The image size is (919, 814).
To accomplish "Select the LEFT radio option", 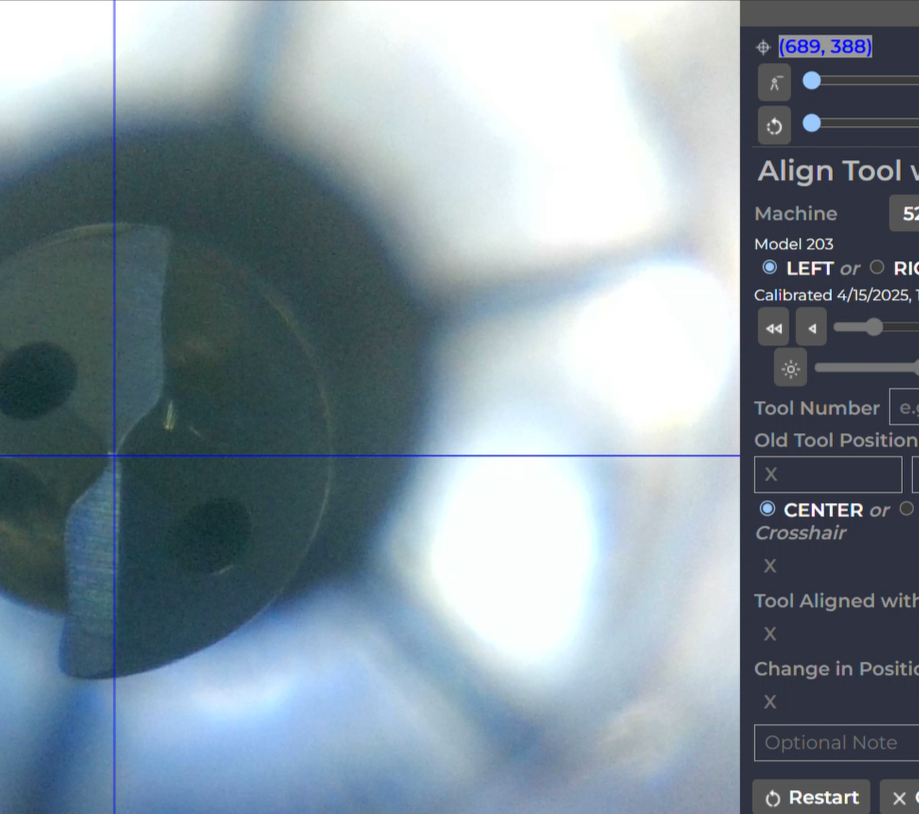I will (x=769, y=267).
